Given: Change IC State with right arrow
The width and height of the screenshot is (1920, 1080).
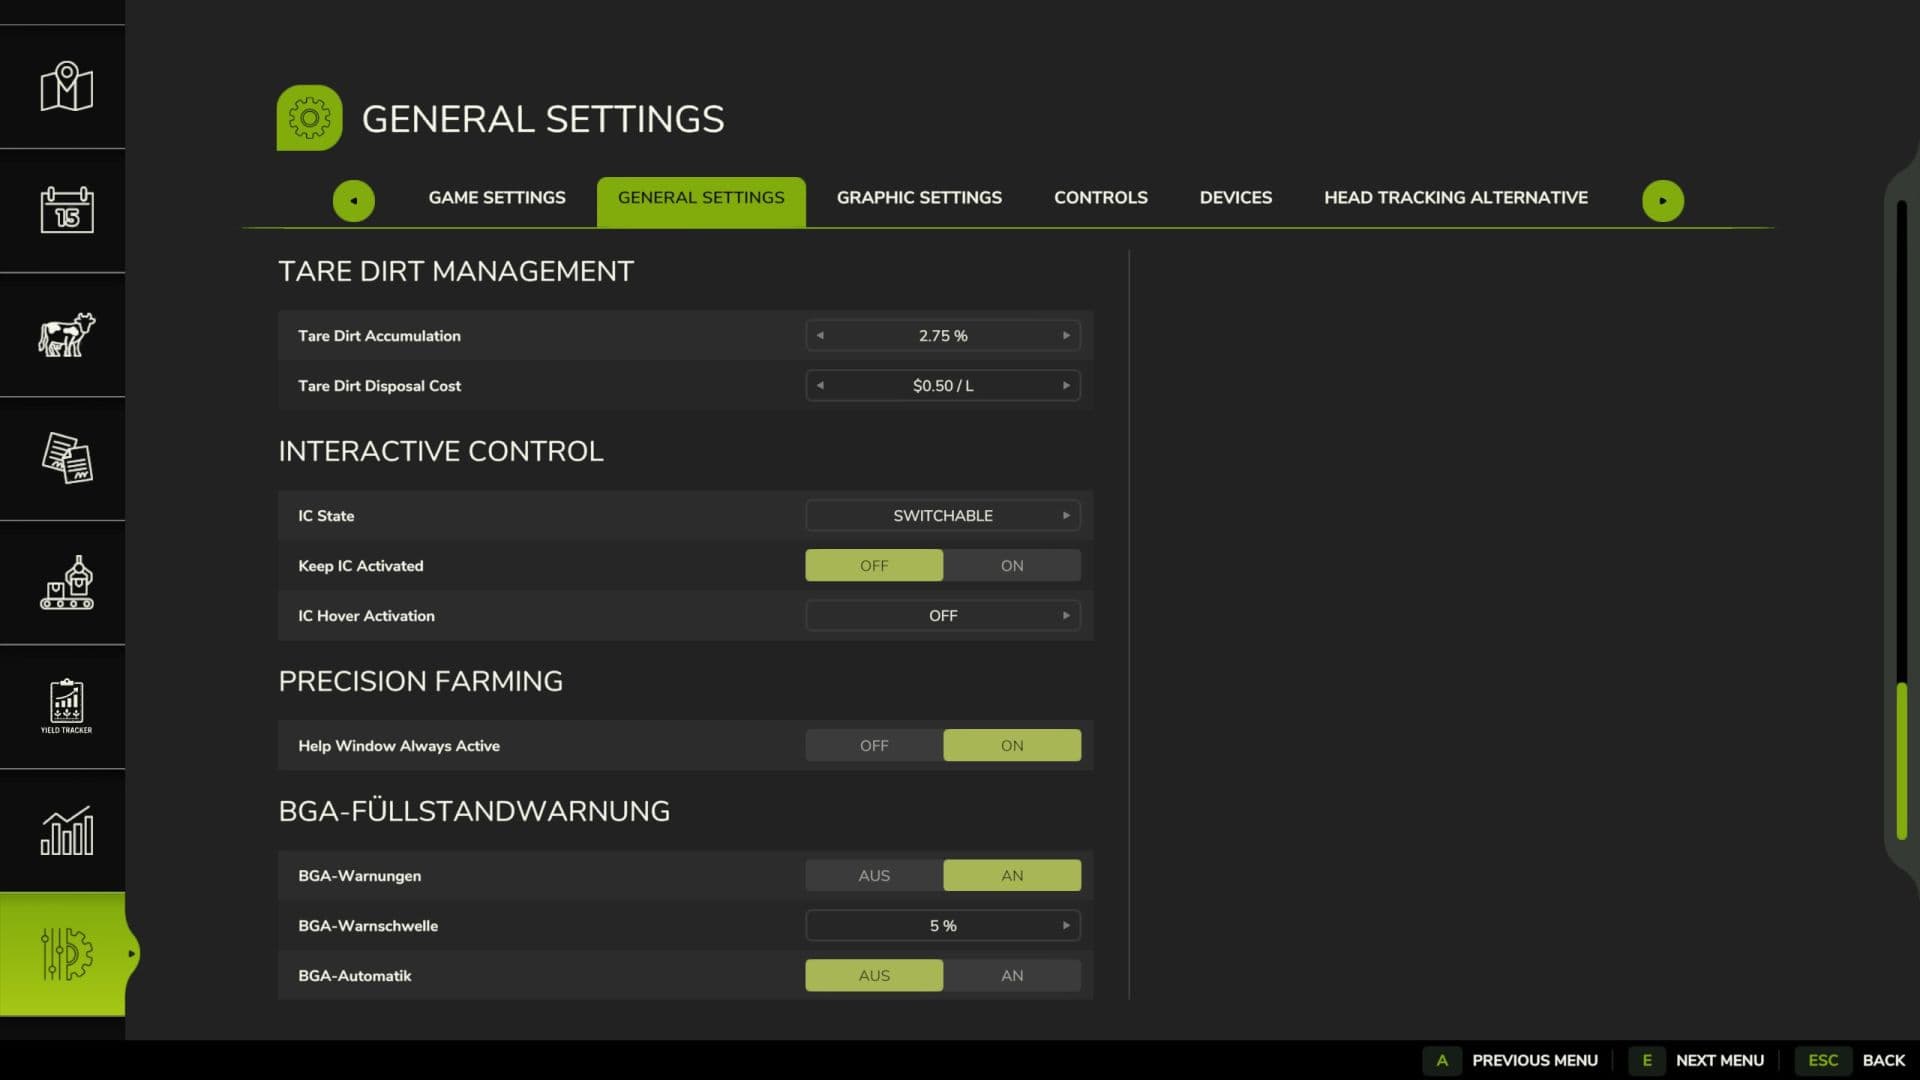Looking at the screenshot, I should click(1066, 516).
